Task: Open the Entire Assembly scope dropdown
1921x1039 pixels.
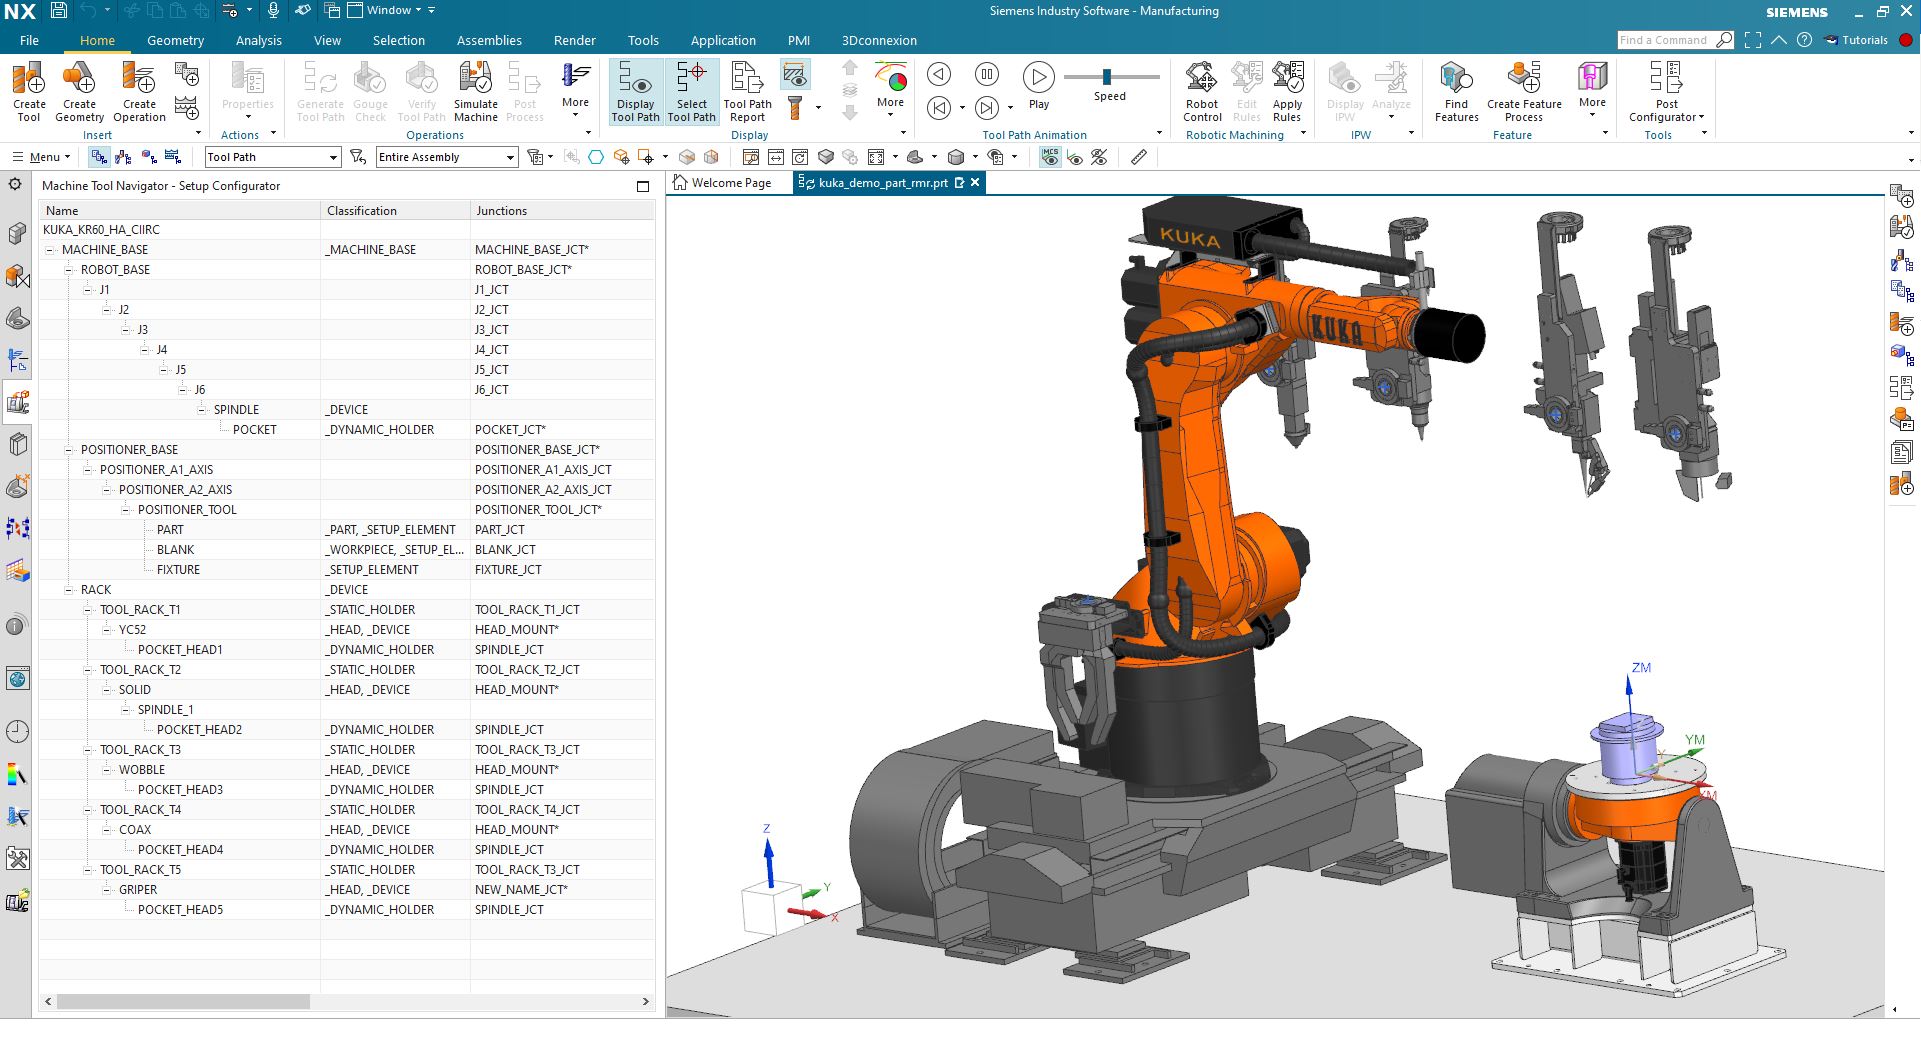Action: coord(510,157)
